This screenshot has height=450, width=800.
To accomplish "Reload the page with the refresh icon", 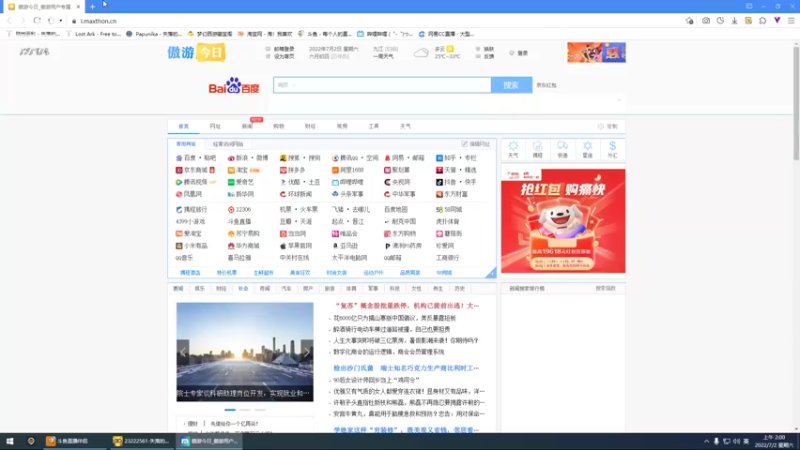I will pos(37,21).
